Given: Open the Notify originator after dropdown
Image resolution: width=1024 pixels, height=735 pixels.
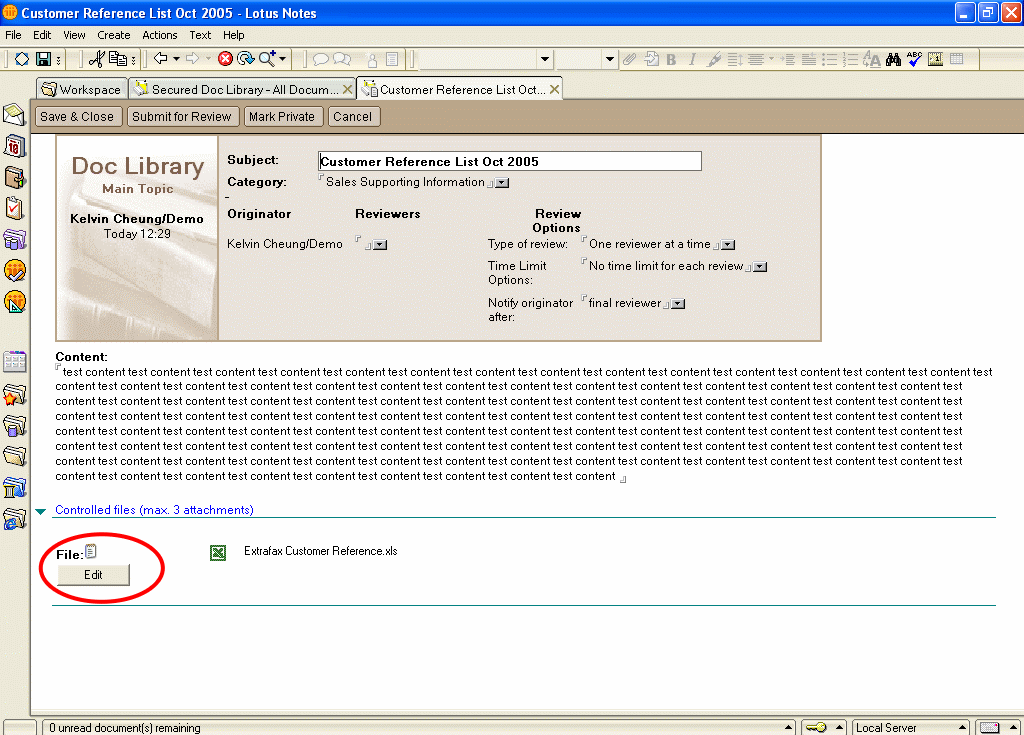Looking at the screenshot, I should (x=678, y=304).
